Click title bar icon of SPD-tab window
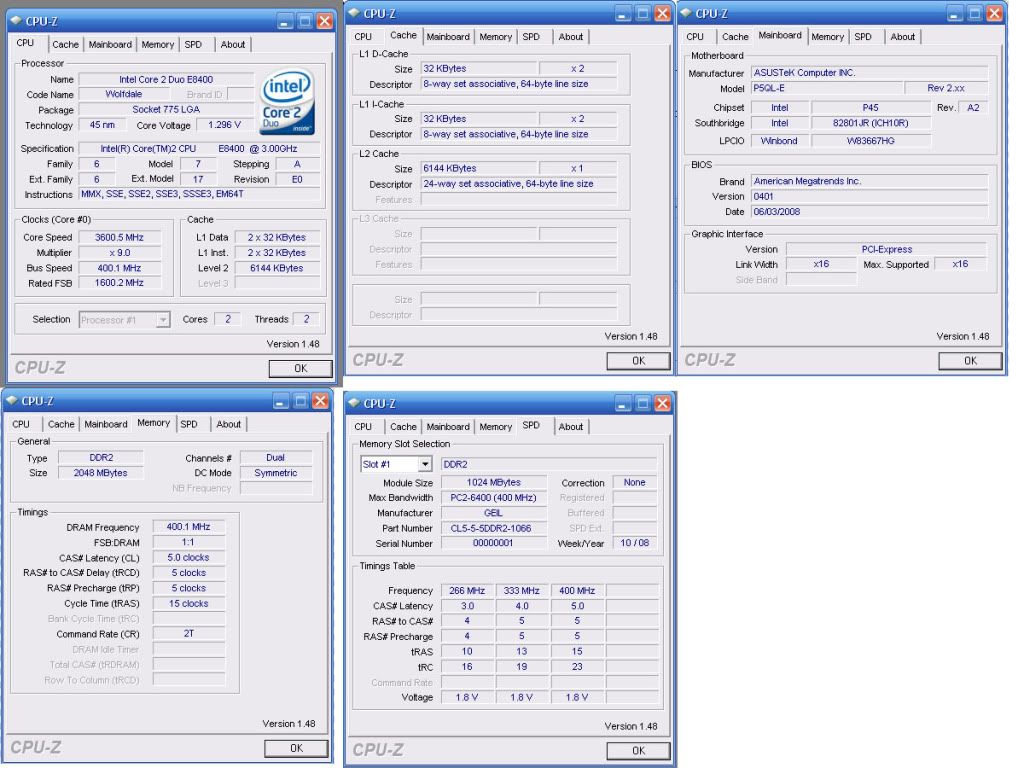 click(355, 402)
